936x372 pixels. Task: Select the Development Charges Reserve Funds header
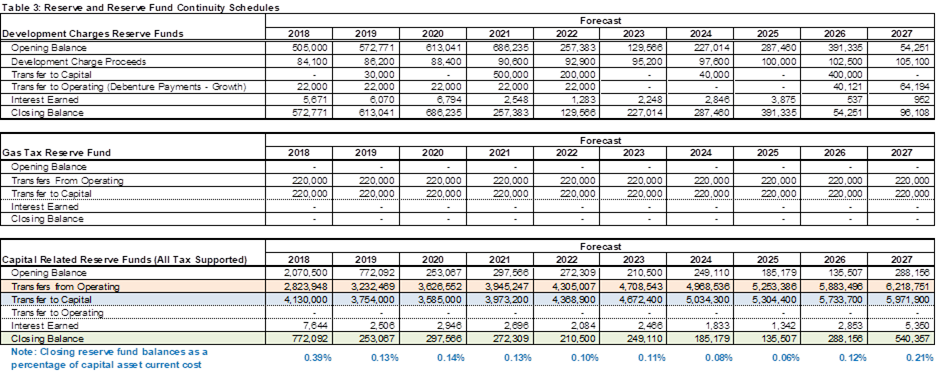click(x=93, y=33)
